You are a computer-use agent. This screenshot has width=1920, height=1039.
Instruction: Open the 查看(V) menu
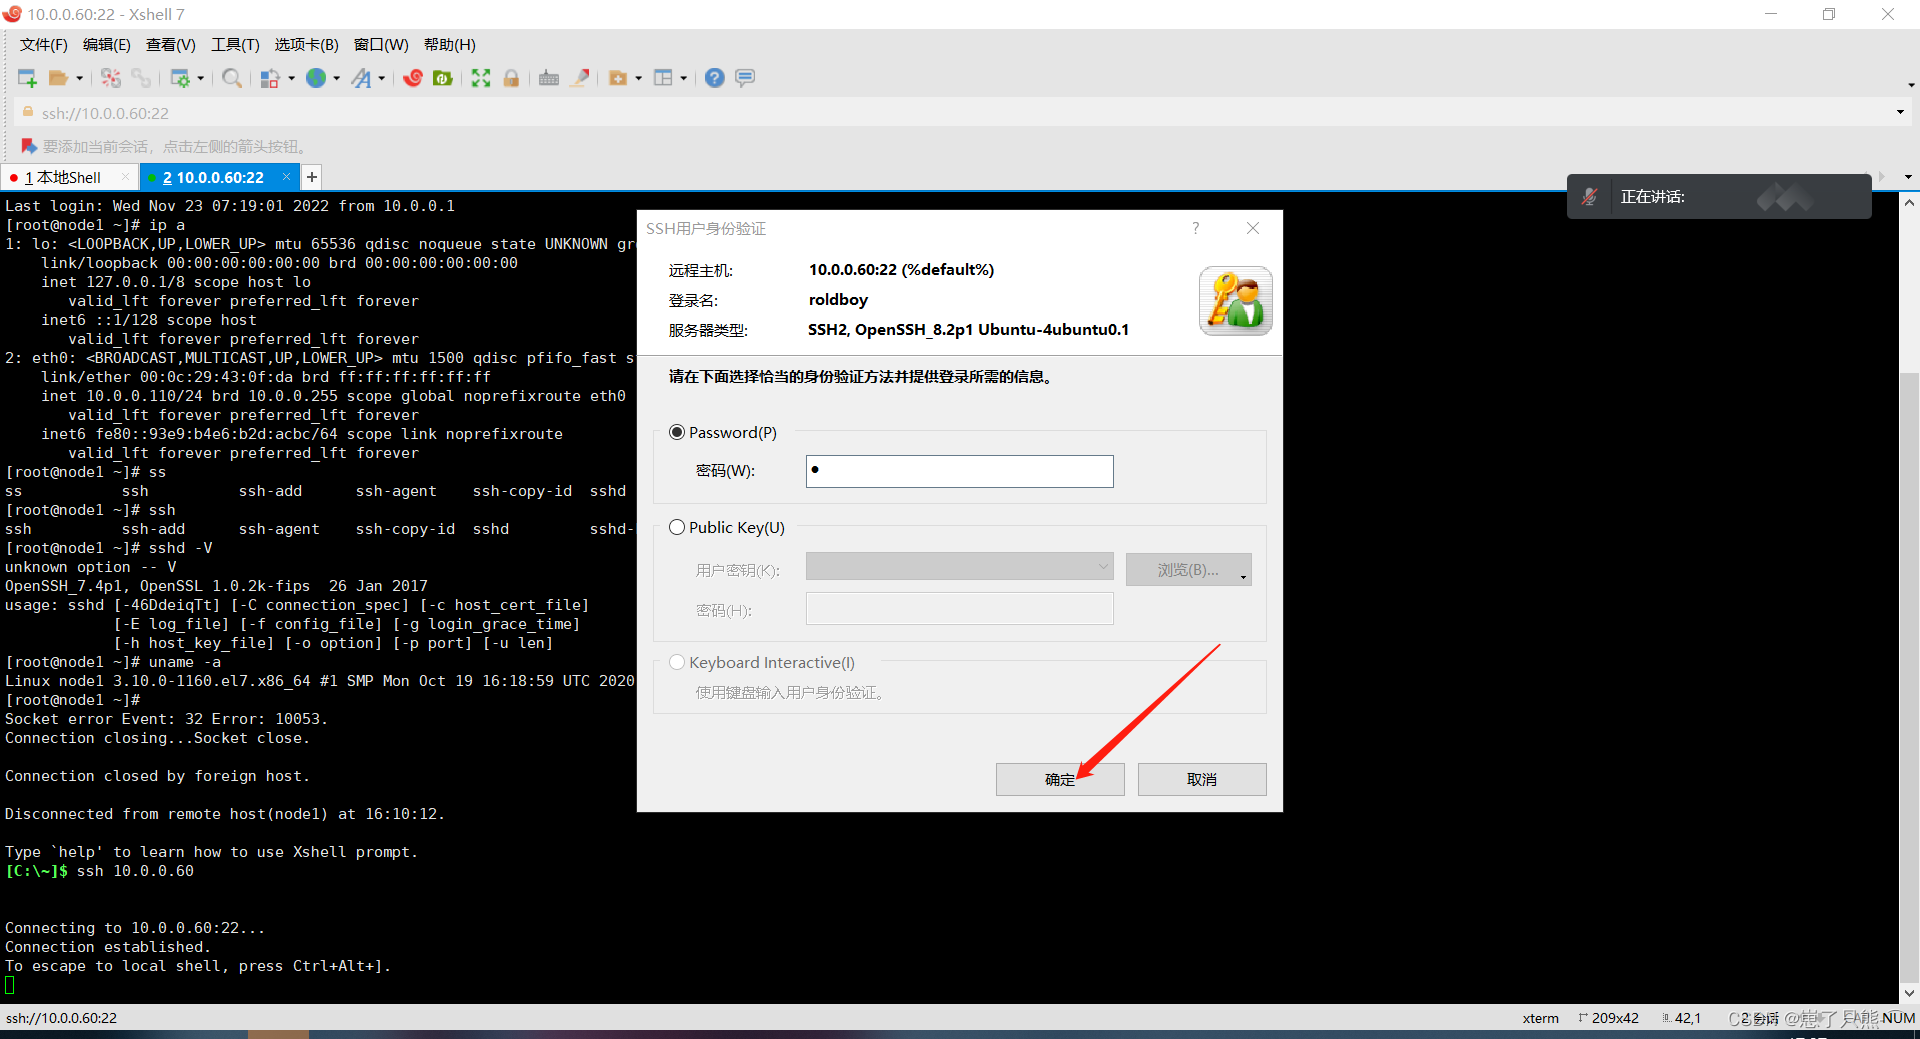coord(171,45)
